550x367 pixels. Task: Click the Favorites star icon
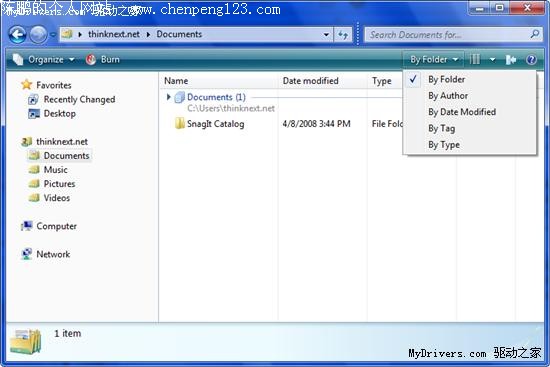pos(27,85)
